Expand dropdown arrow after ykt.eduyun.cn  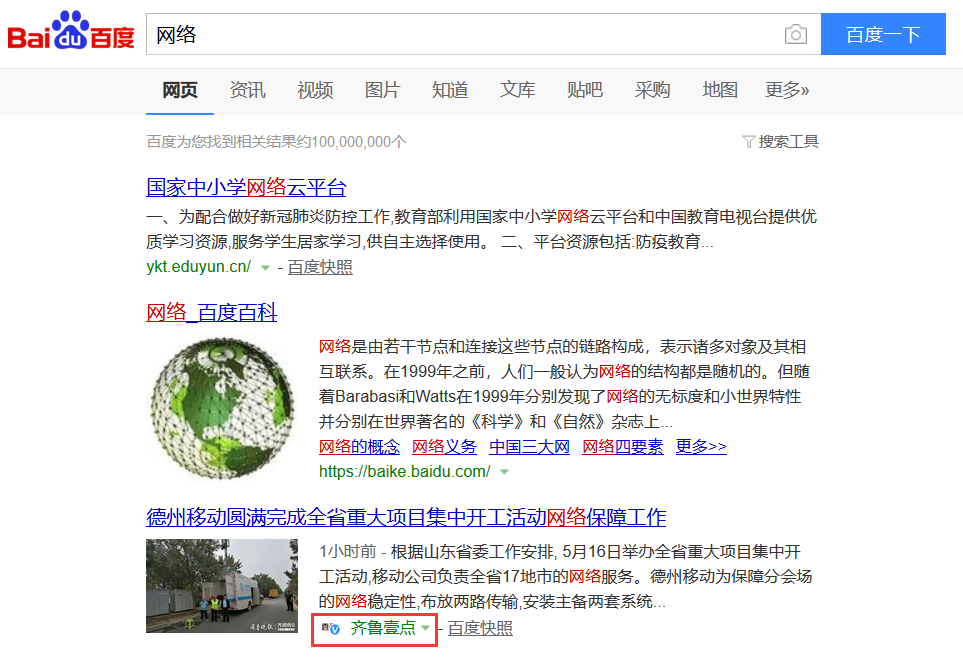(265, 268)
